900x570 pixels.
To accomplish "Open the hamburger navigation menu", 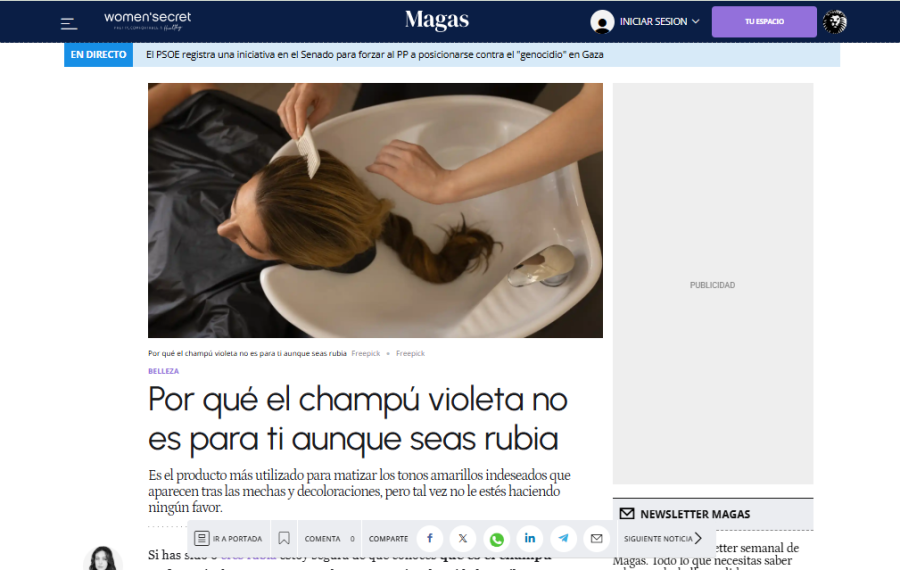I will (x=69, y=24).
